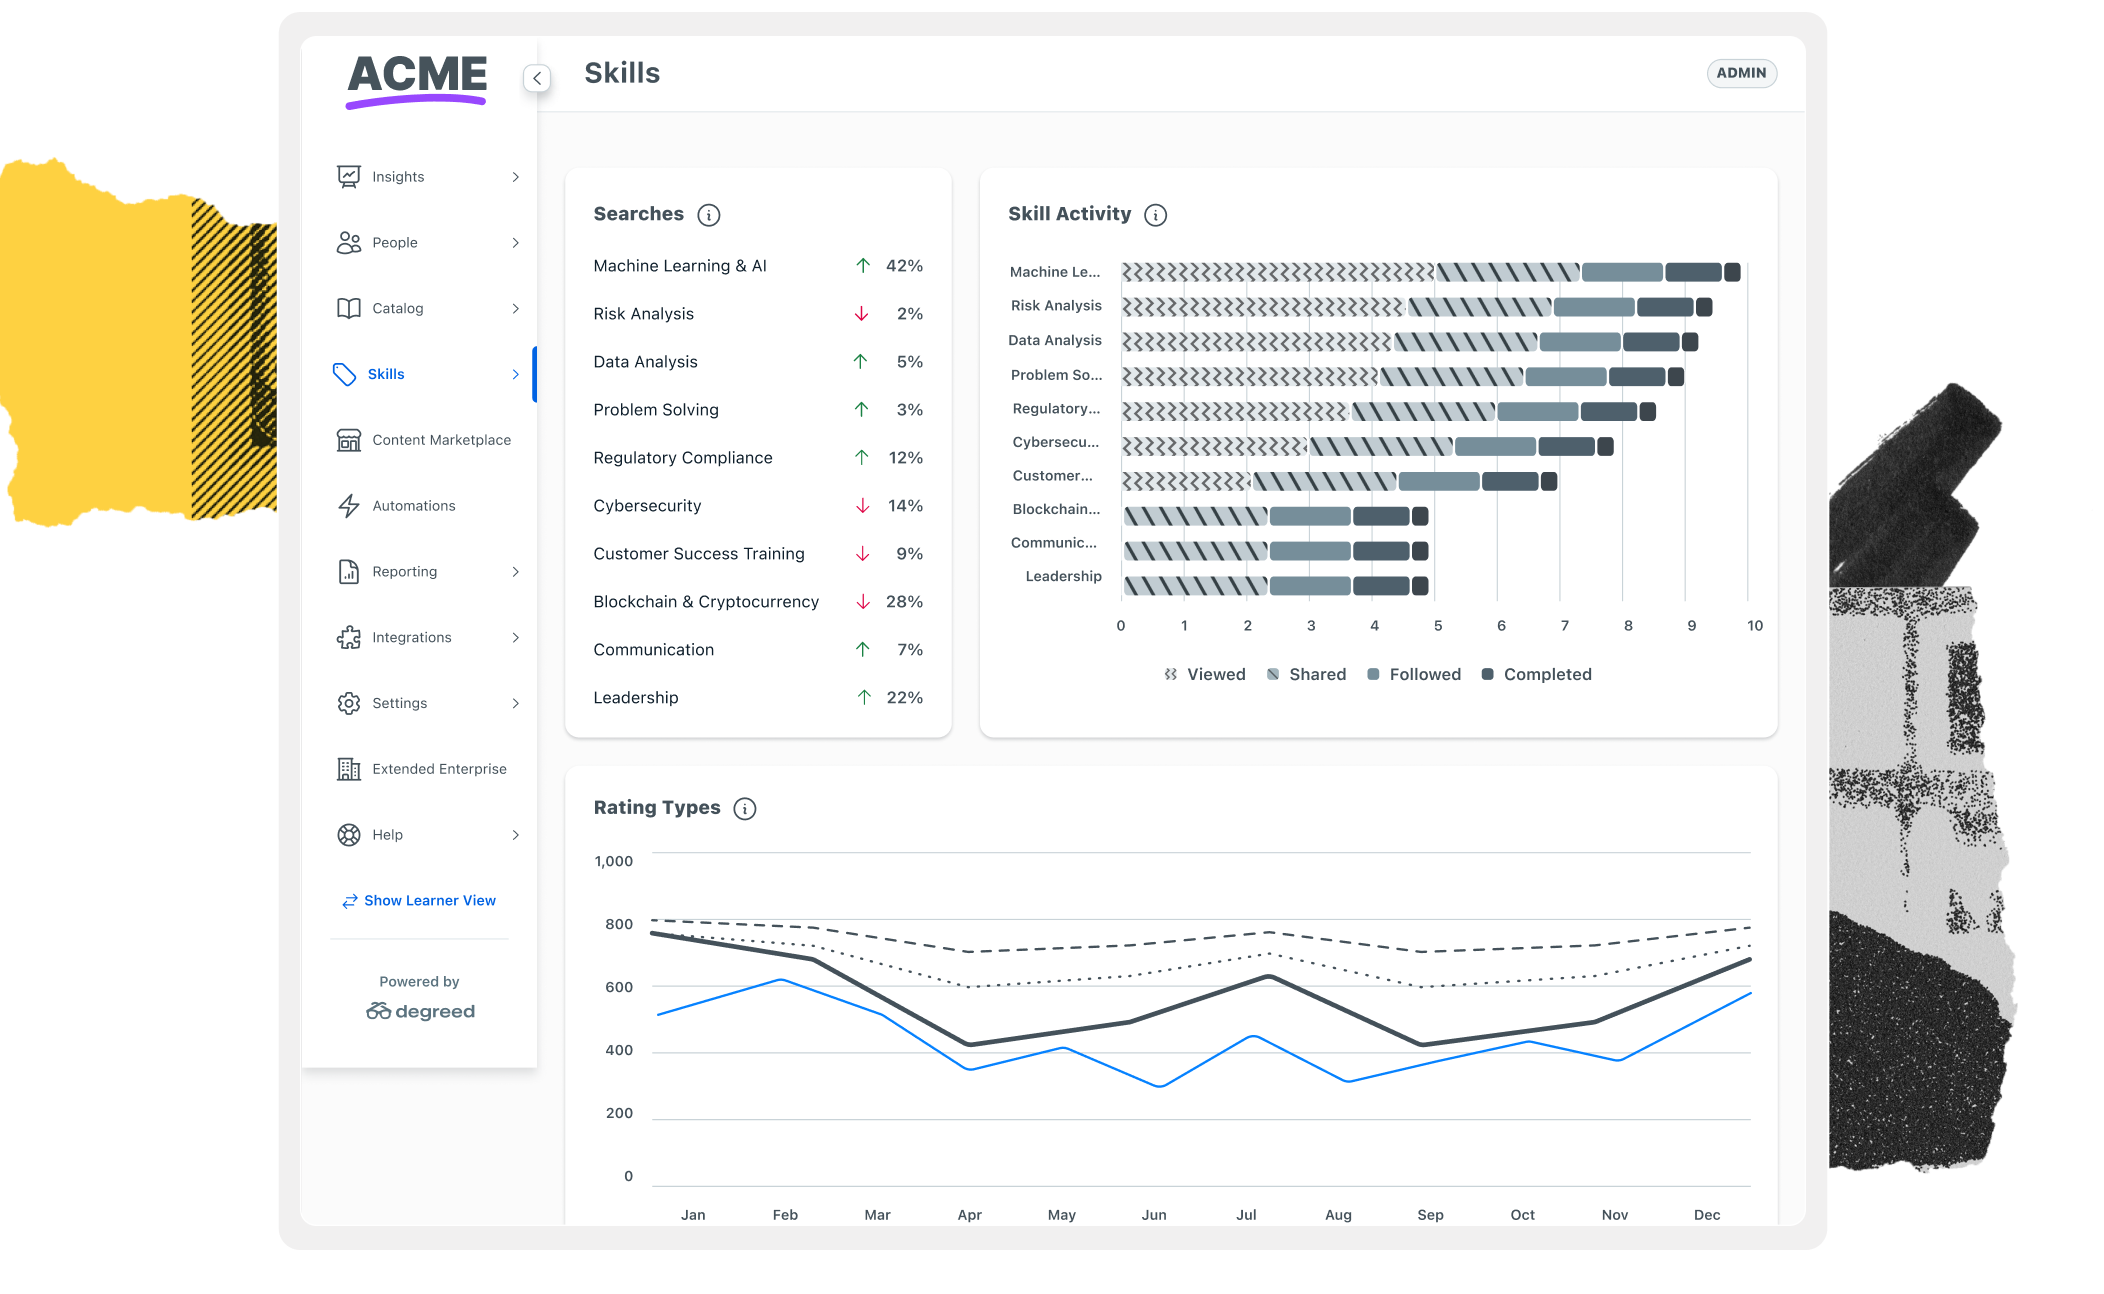Screen dimensions: 2104x1294
Task: Open the Help menu item
Action: tap(427, 835)
